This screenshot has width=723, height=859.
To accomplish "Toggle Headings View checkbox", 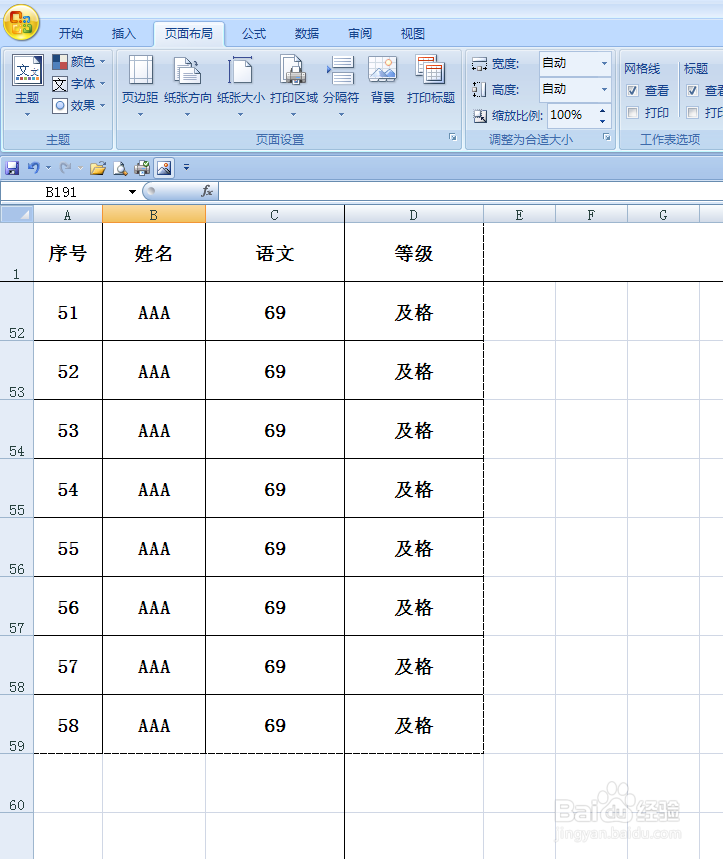I will (692, 90).
